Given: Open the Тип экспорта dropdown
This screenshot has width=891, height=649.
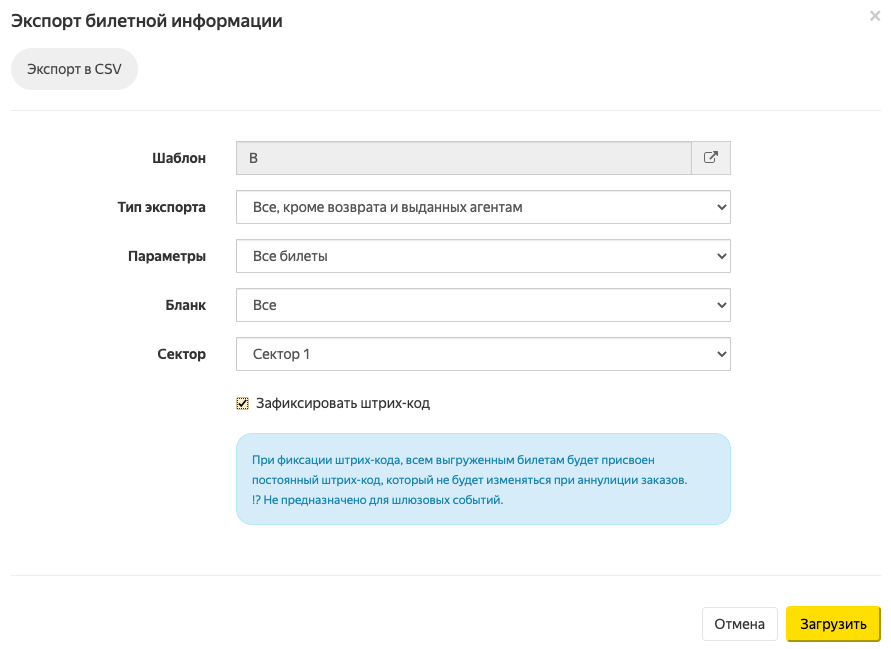Looking at the screenshot, I should (x=483, y=207).
